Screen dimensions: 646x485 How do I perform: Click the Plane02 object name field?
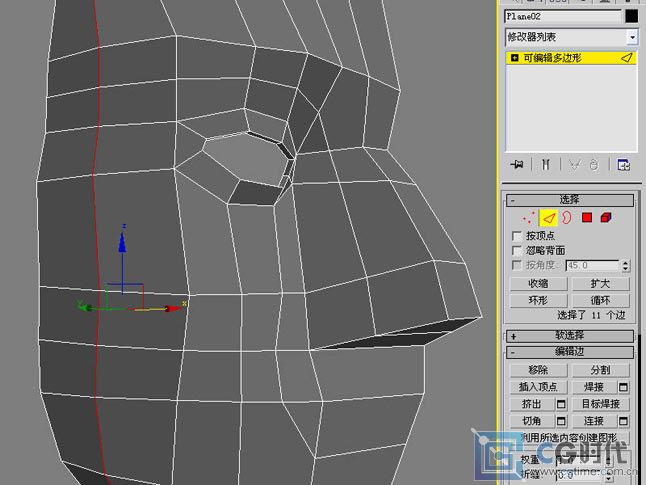(x=561, y=16)
